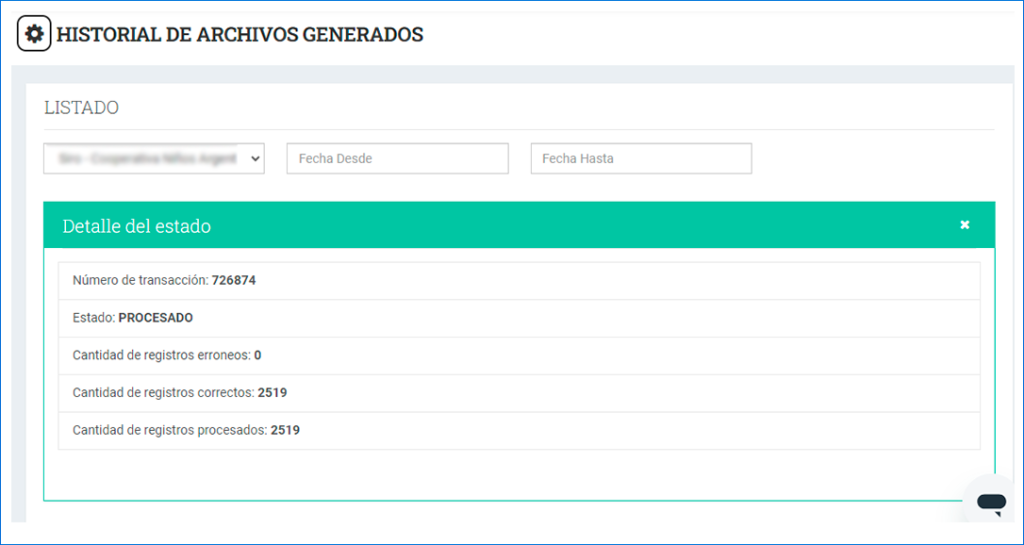This screenshot has height=545, width=1024.
Task: Focus the Fecha Desde date field
Action: click(397, 158)
